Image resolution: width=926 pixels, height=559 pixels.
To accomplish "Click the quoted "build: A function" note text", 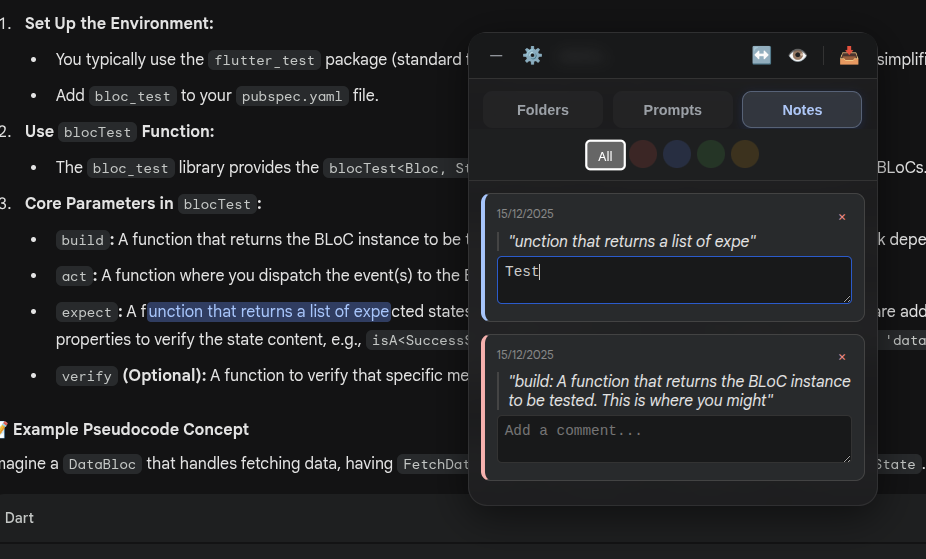I will point(679,391).
